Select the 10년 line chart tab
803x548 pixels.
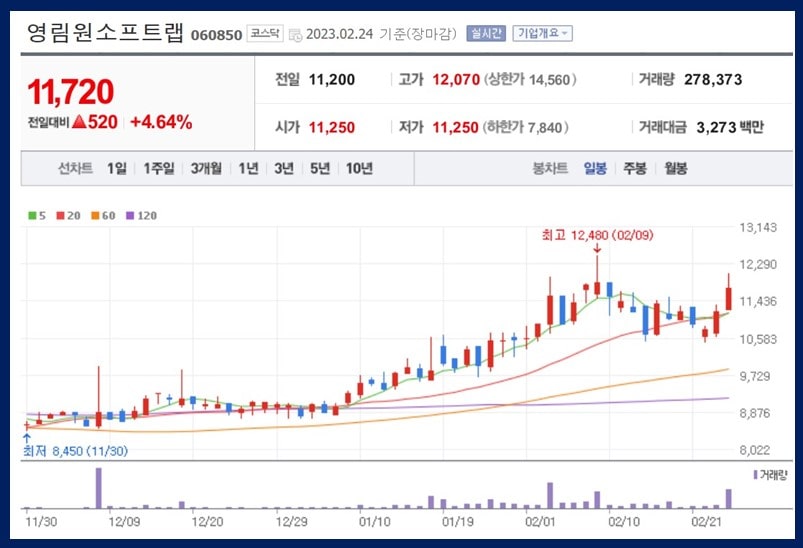pyautogui.click(x=359, y=168)
